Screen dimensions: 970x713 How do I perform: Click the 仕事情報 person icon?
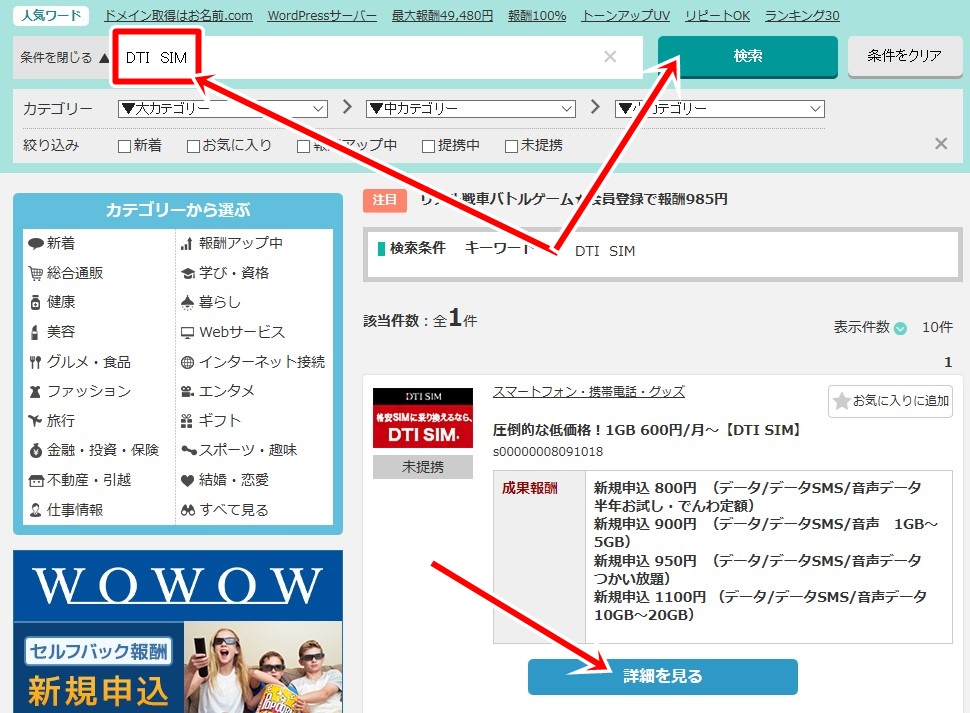coord(35,510)
